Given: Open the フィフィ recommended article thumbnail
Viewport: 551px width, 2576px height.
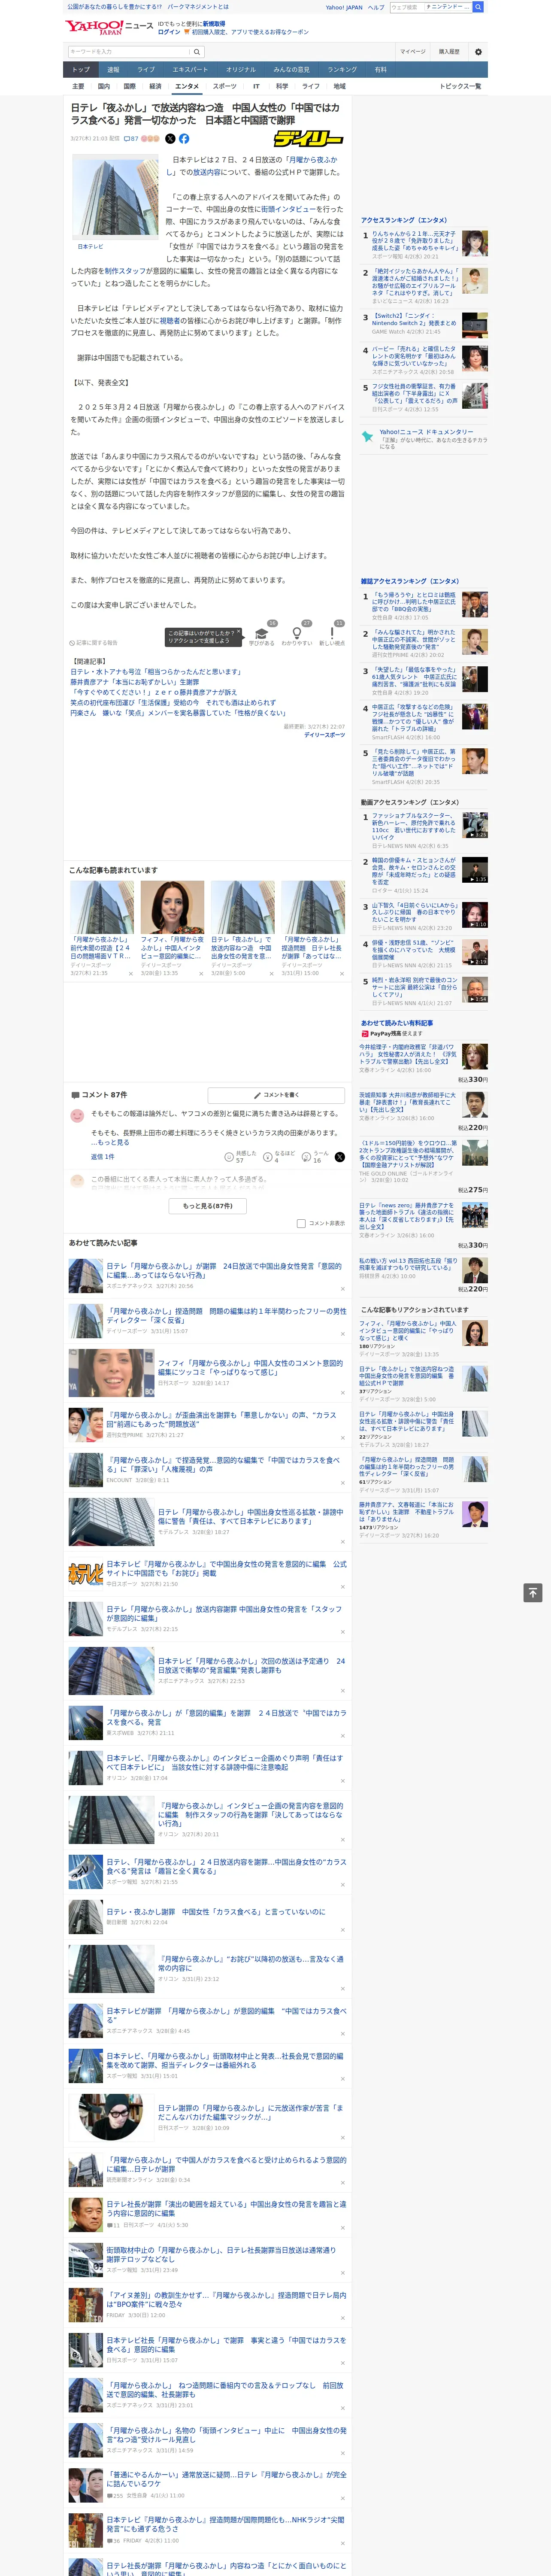Looking at the screenshot, I should pos(172,907).
